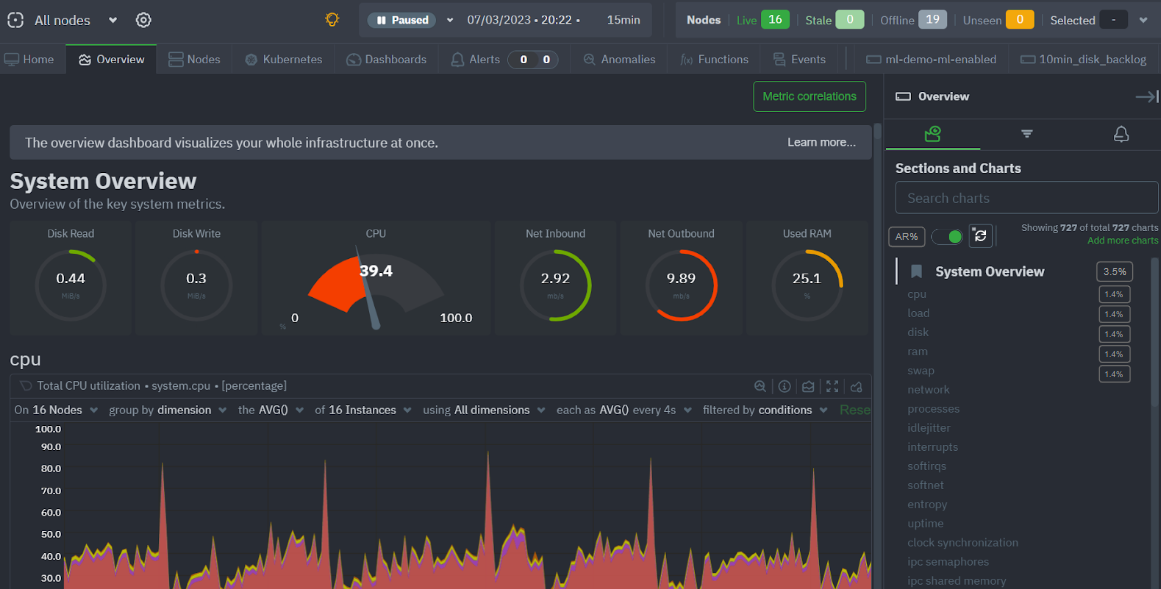This screenshot has width=1161, height=589.
Task: Open the chart information icon
Action: pos(784,386)
